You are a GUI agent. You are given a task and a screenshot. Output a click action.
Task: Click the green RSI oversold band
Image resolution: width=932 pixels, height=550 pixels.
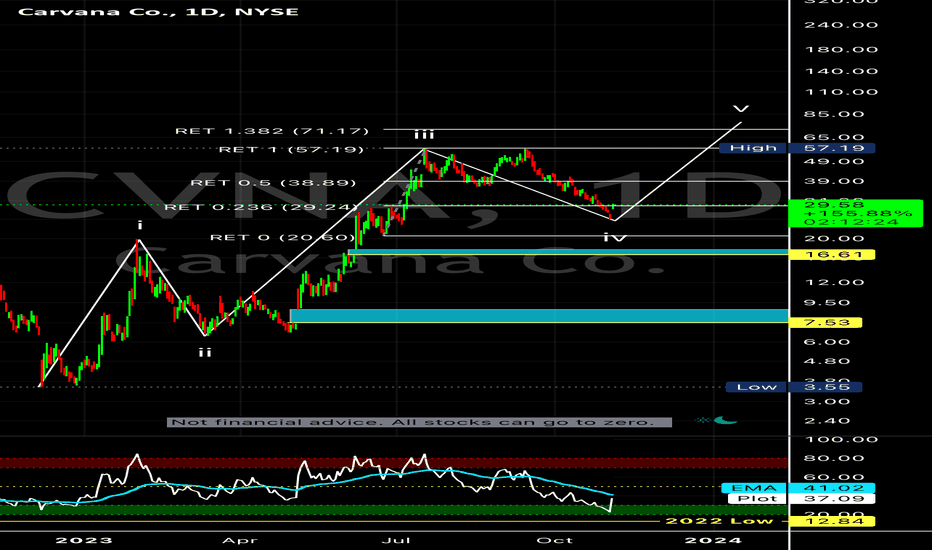point(393,510)
